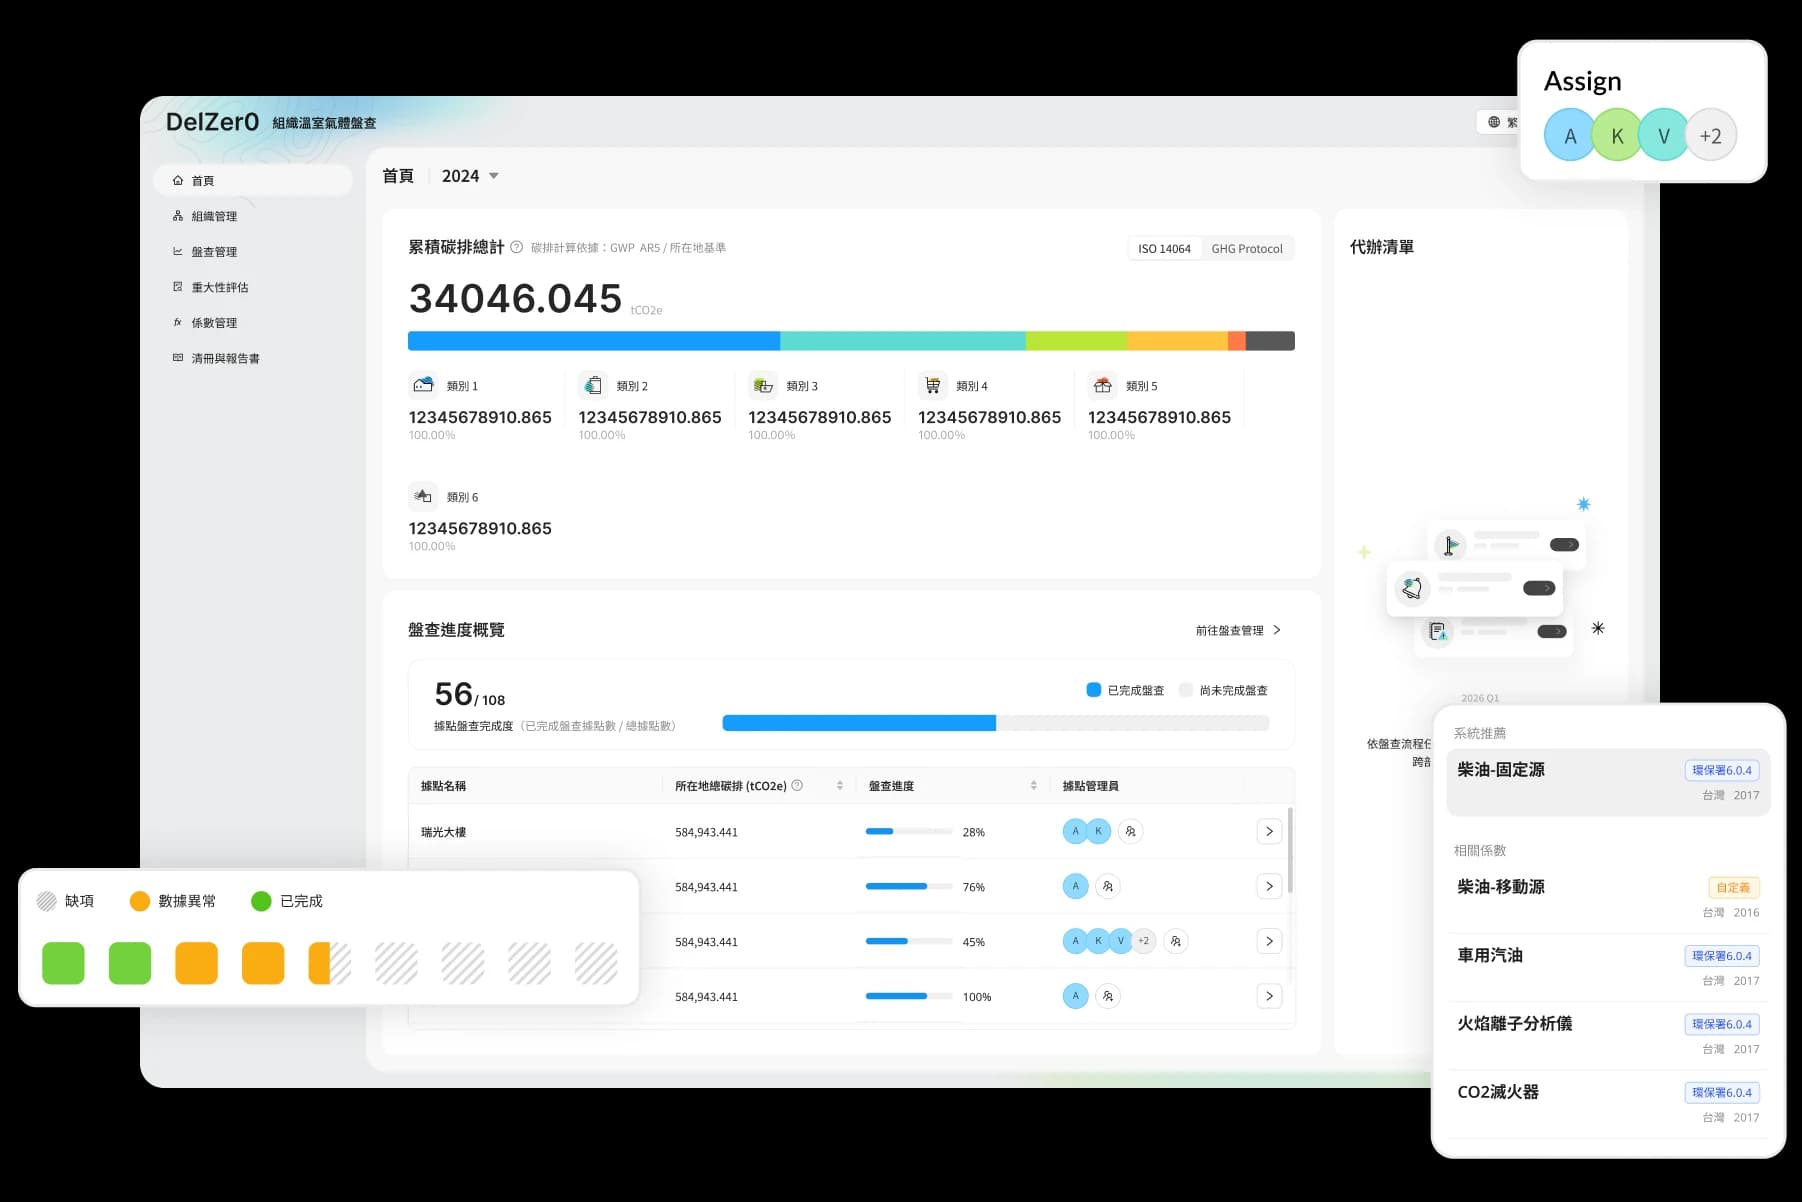Image resolution: width=1802 pixels, height=1202 pixels.
Task: Select the 柴油-固定源 recommended factor
Action: [x=1607, y=781]
